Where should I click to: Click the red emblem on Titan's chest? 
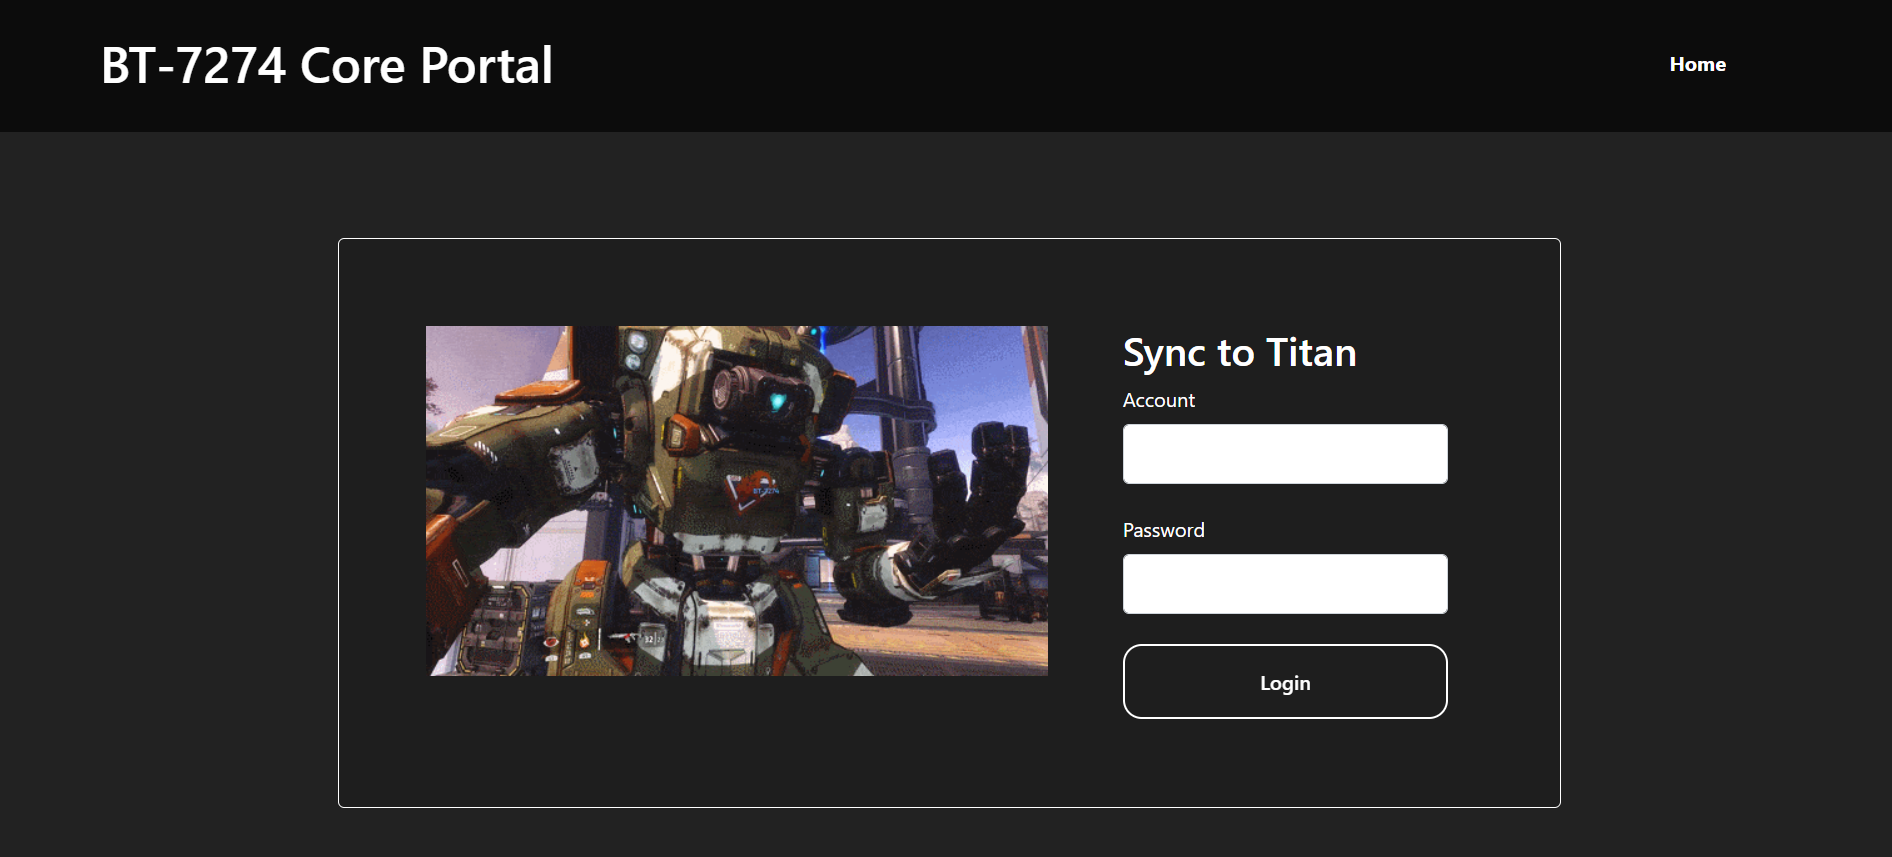coord(752,489)
